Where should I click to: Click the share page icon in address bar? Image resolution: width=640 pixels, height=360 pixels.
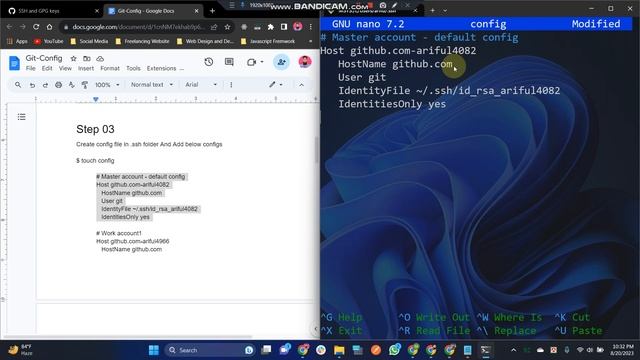pyautogui.click(x=214, y=27)
